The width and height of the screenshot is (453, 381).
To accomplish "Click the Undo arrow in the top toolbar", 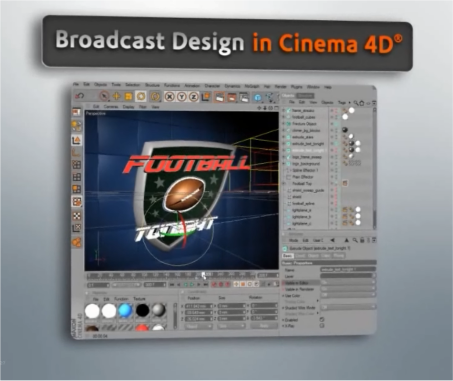I will [79, 96].
